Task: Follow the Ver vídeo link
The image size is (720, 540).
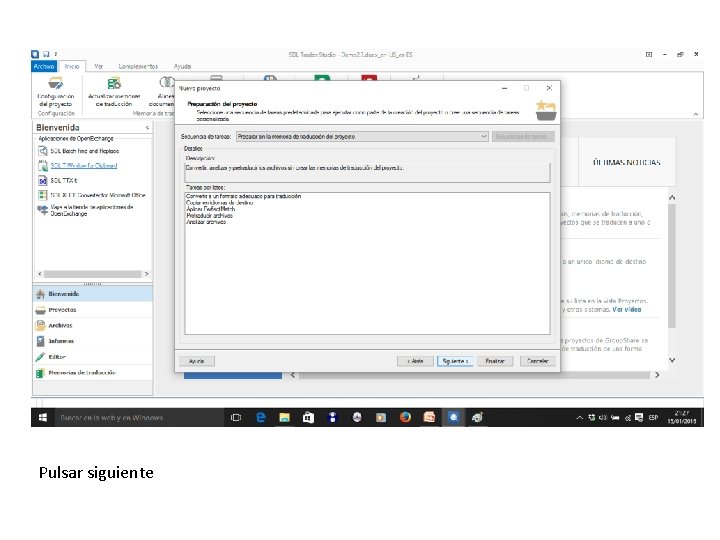Action: click(627, 309)
